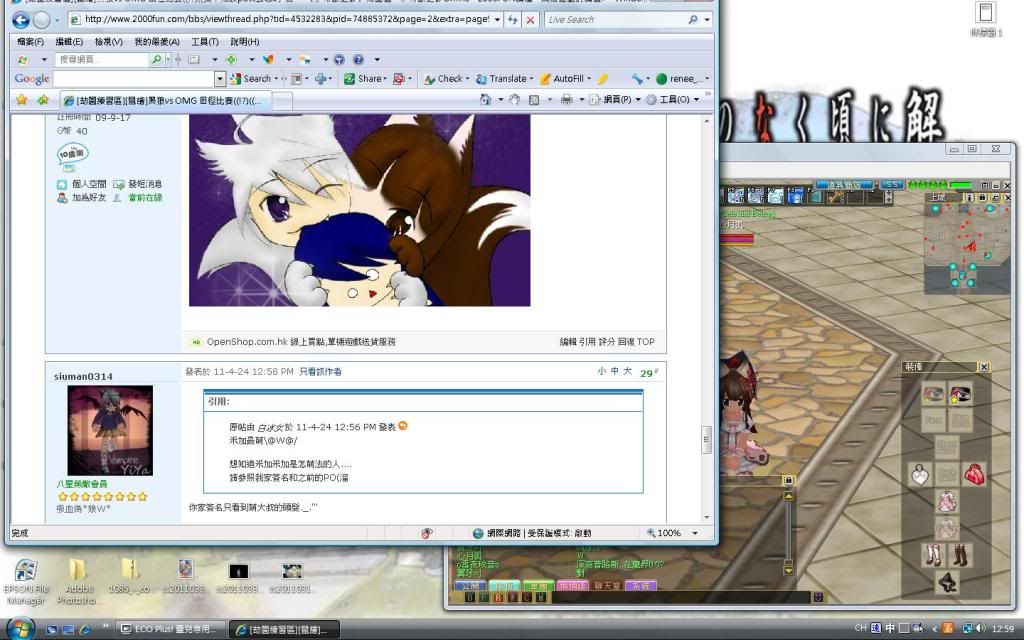Click the 加為好友 link under profile
Screen dimensions: 1024x640
[x=89, y=198]
